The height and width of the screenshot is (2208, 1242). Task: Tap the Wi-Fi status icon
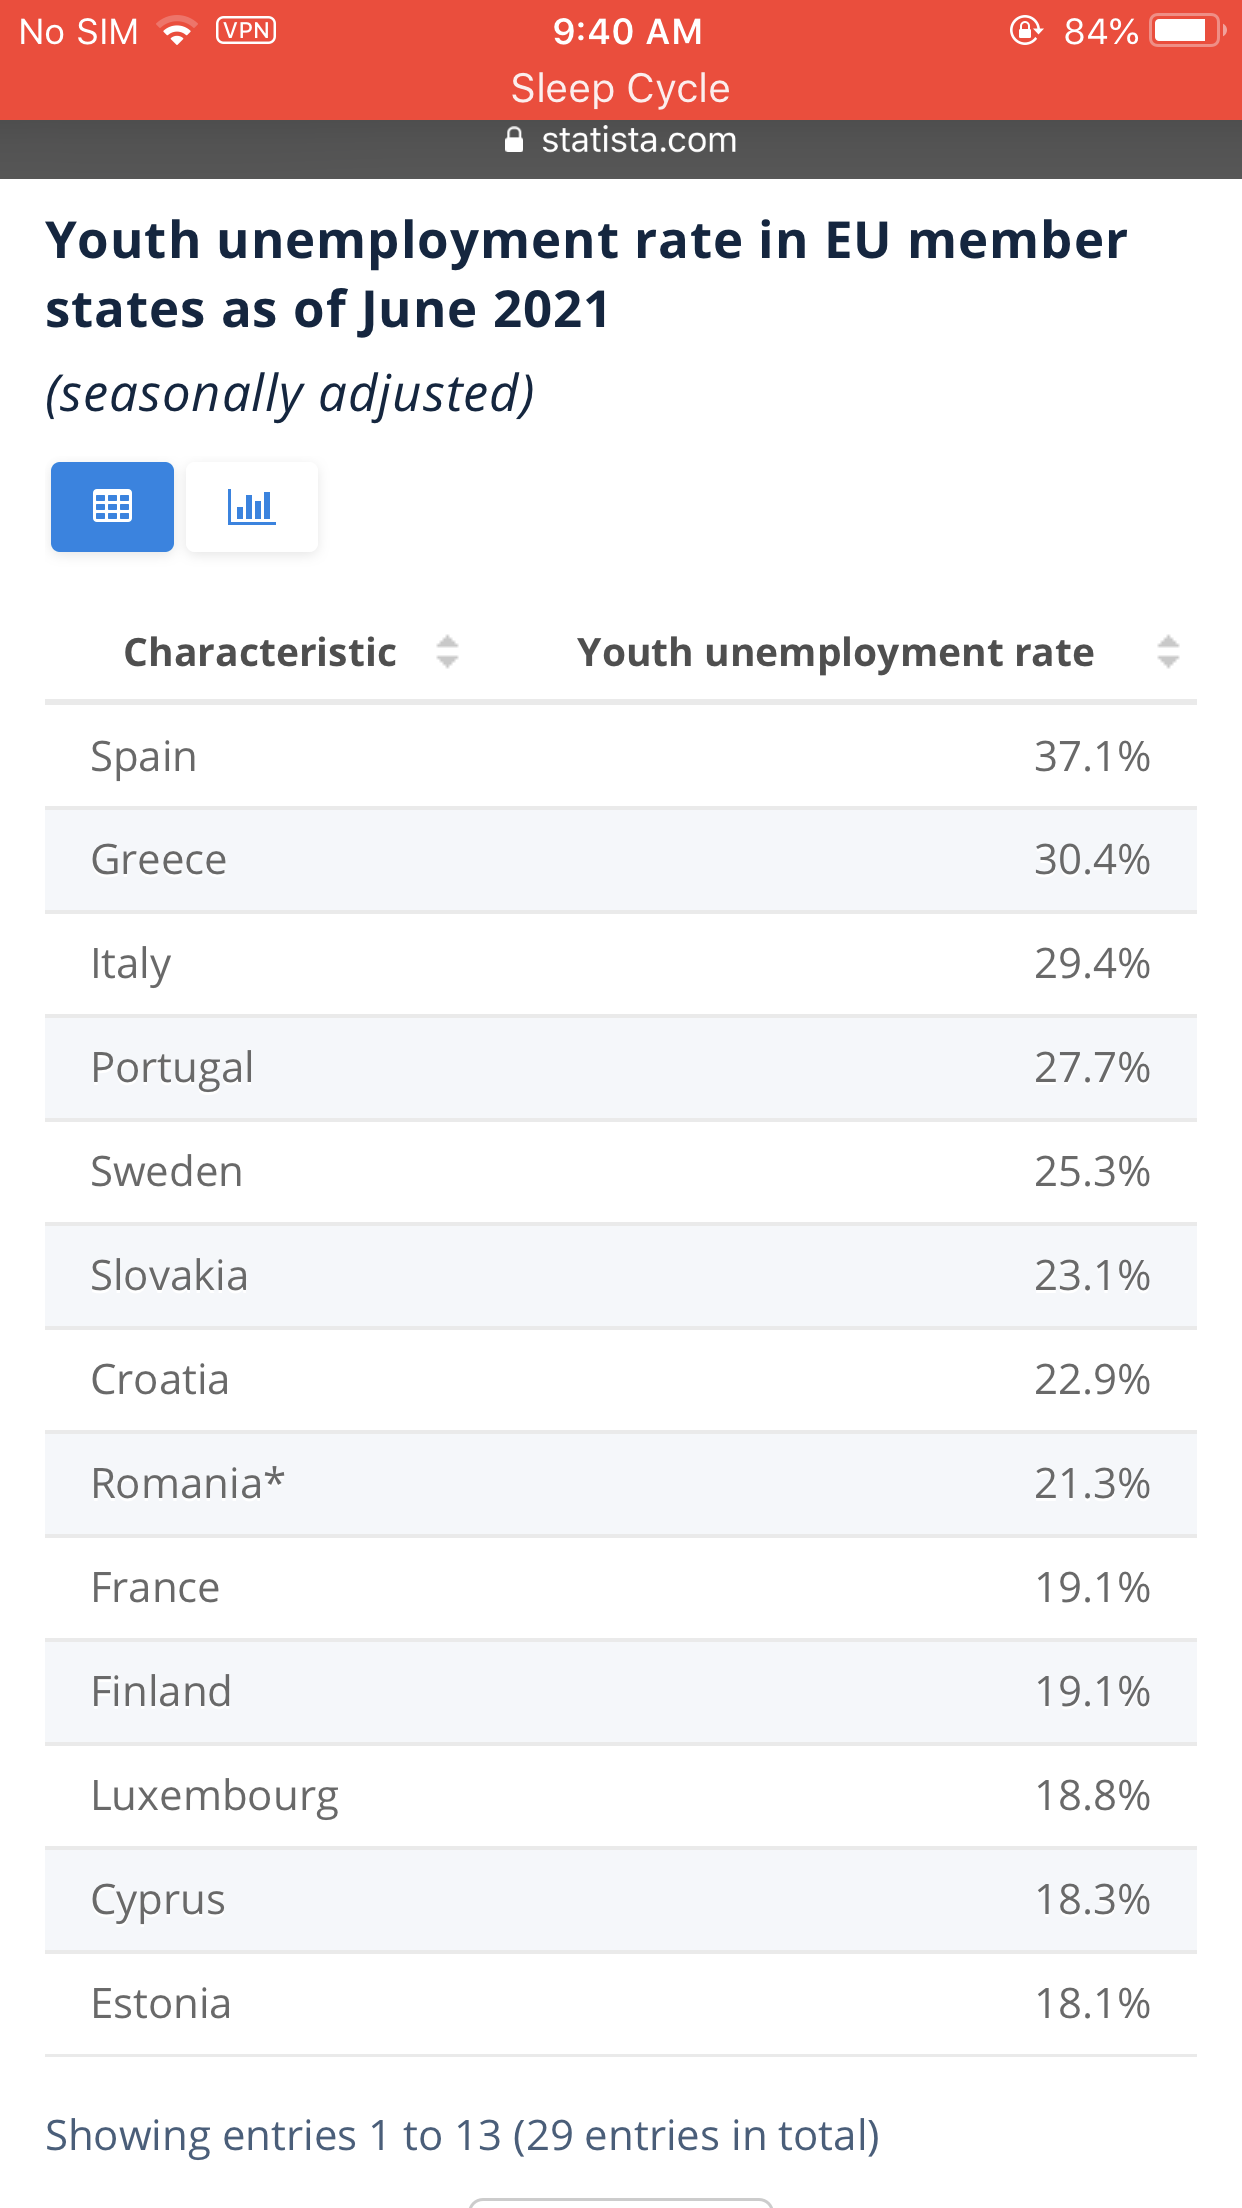[177, 32]
